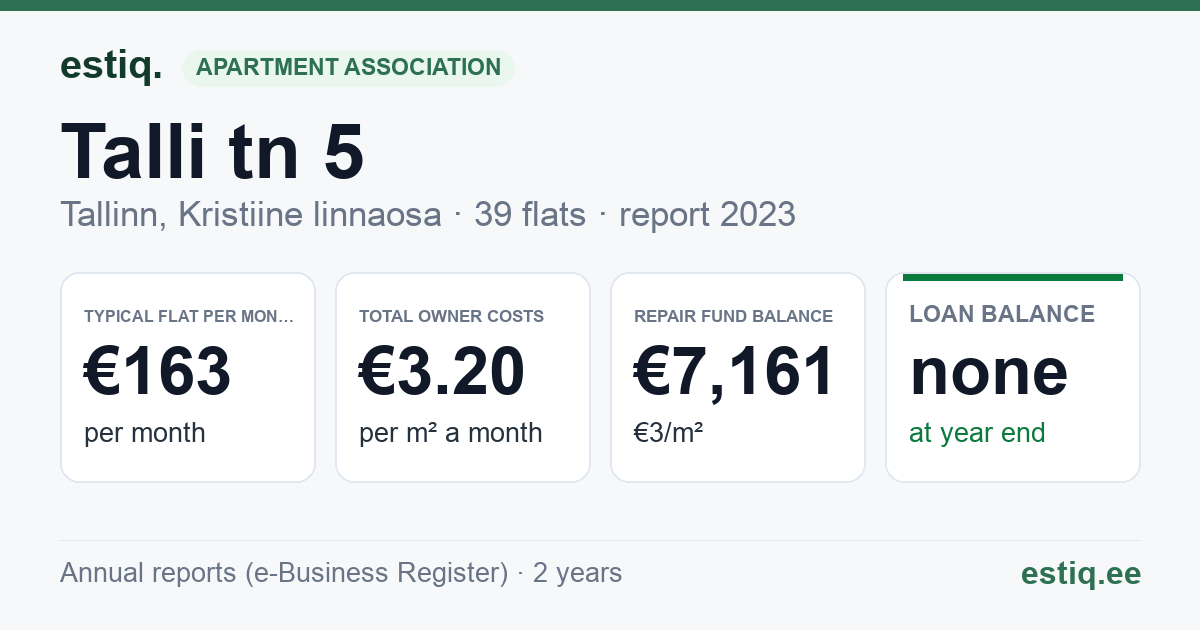Select the APARTMENT ASSOCIATION badge
This screenshot has width=1200, height=630.
tap(348, 68)
